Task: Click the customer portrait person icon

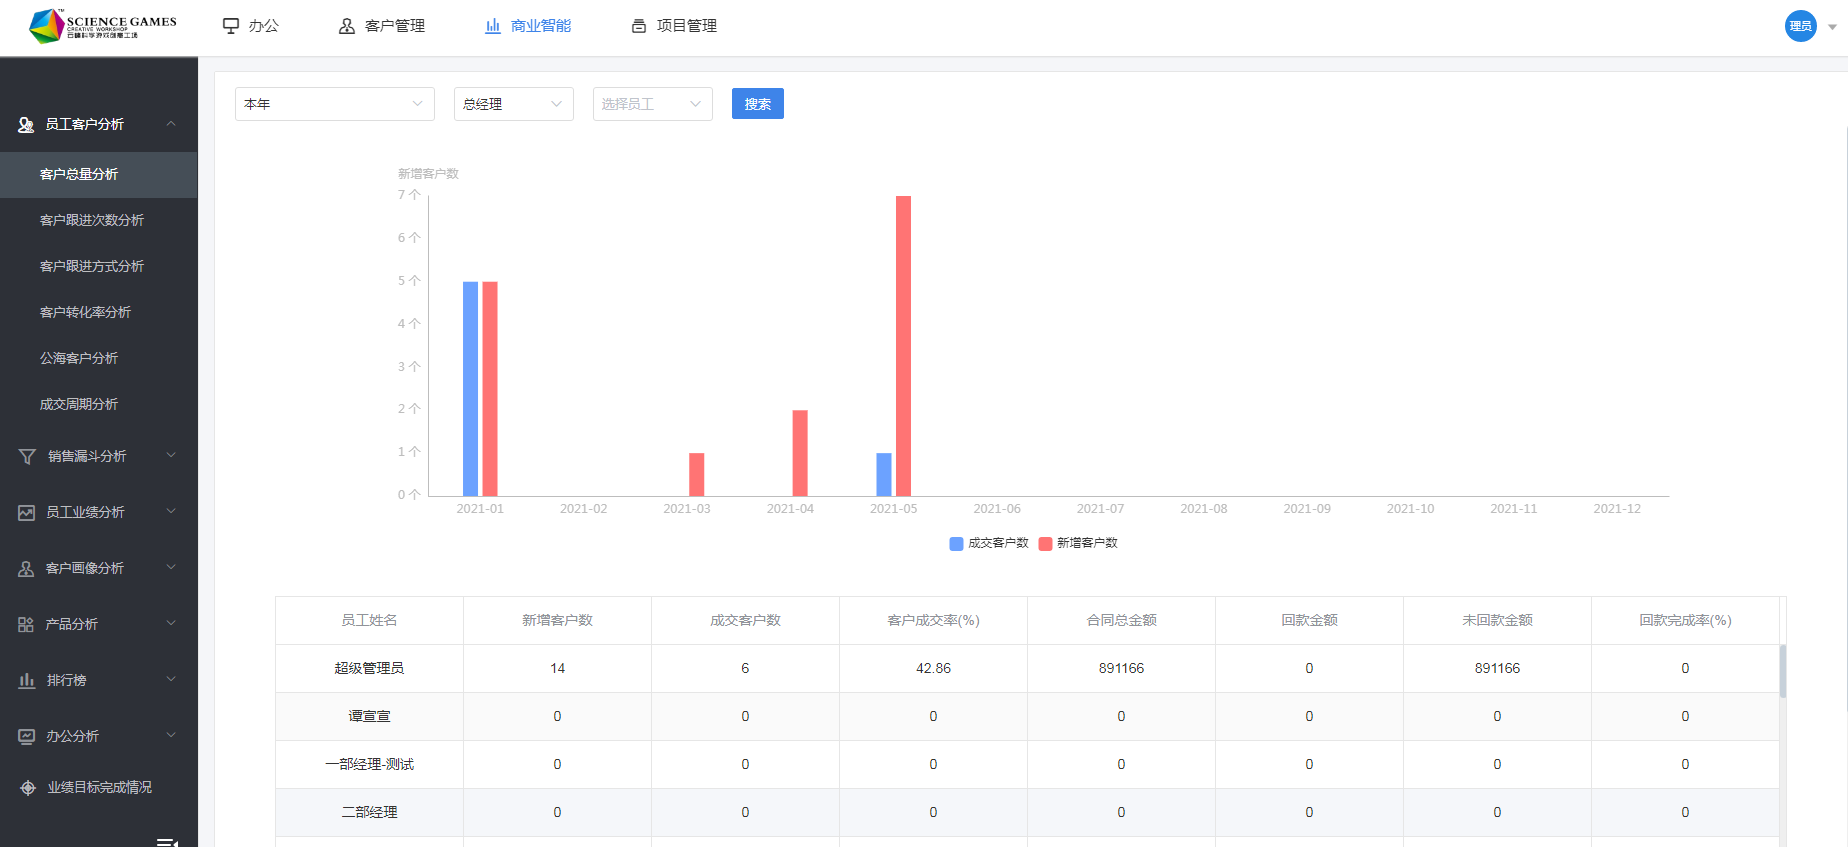Action: (x=27, y=569)
